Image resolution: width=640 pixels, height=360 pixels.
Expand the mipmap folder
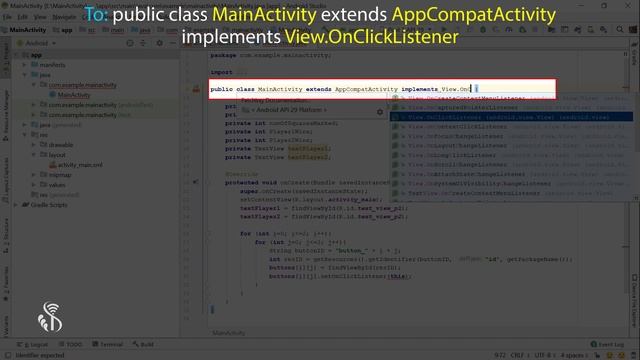33,175
